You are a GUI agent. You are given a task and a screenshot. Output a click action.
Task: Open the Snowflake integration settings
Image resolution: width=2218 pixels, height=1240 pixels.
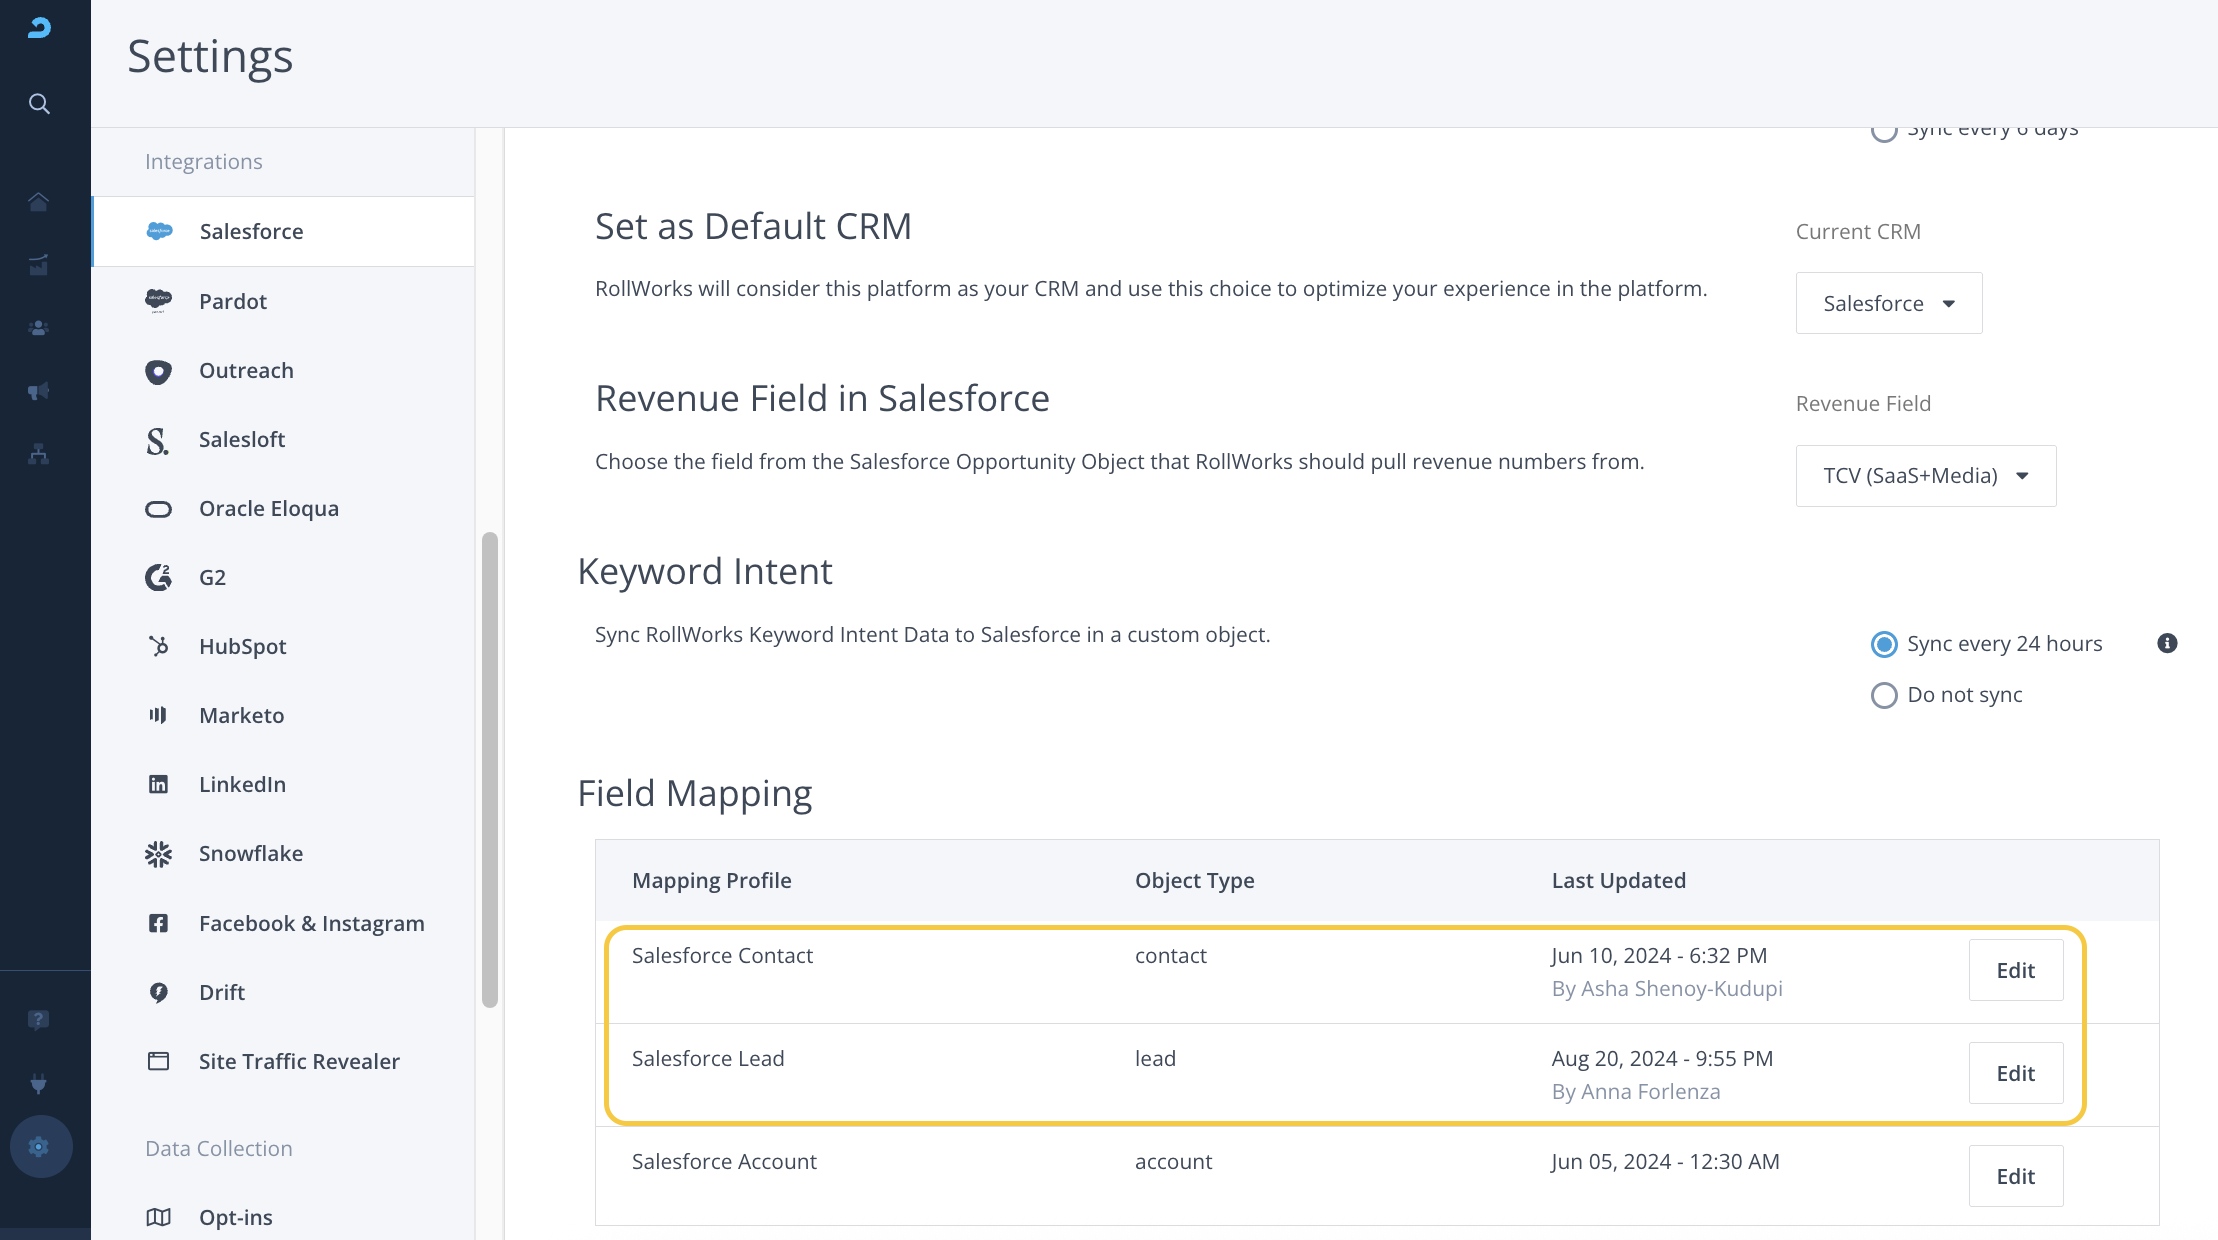(x=250, y=854)
